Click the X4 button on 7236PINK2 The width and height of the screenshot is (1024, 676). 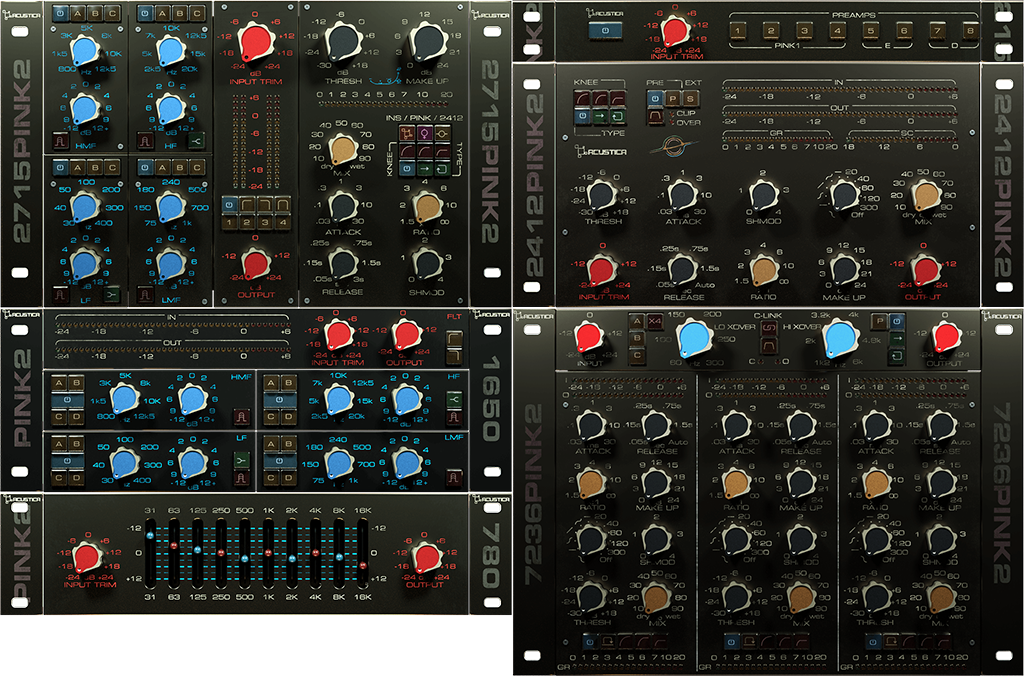655,321
